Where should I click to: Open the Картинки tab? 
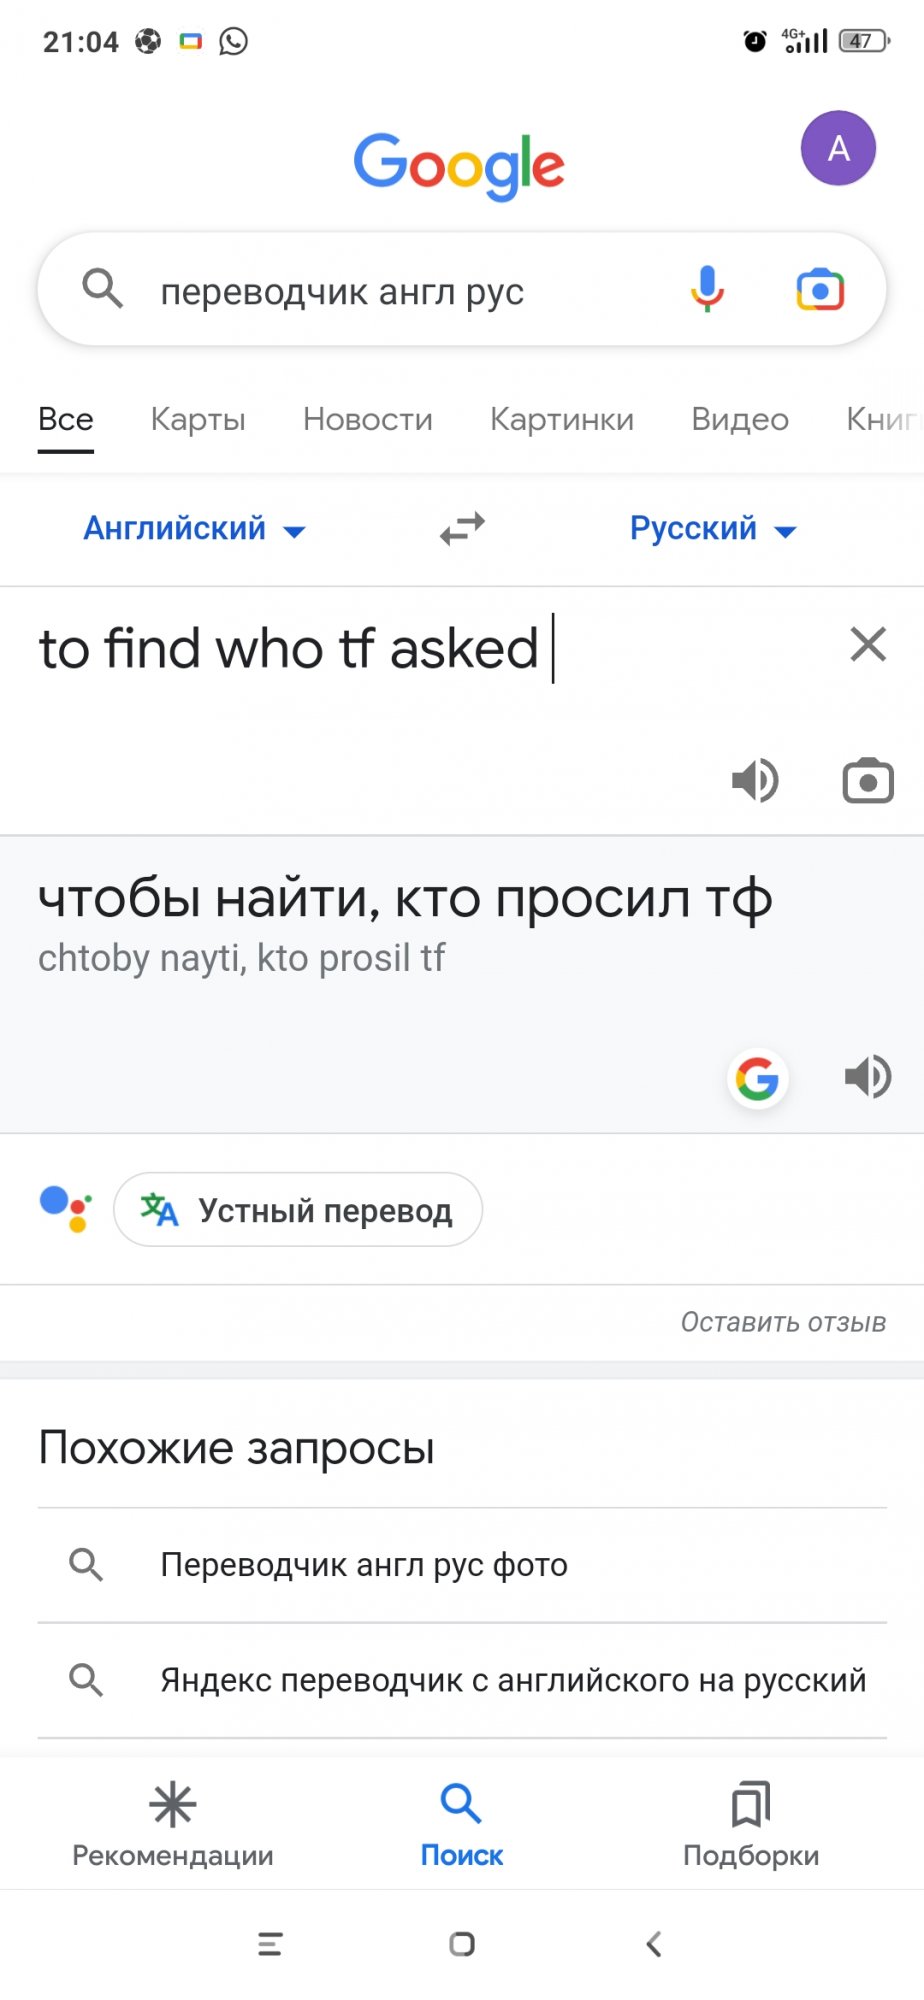point(562,419)
